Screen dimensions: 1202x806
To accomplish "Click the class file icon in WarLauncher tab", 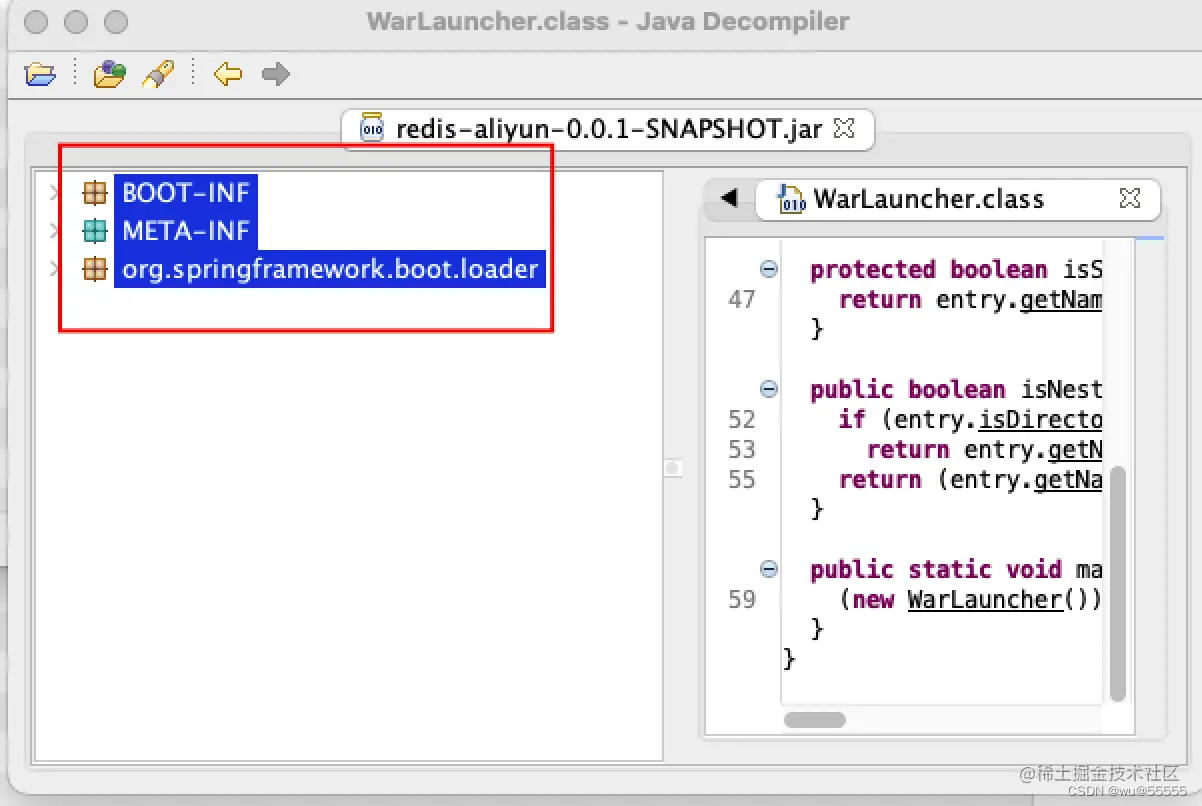I will [x=791, y=198].
